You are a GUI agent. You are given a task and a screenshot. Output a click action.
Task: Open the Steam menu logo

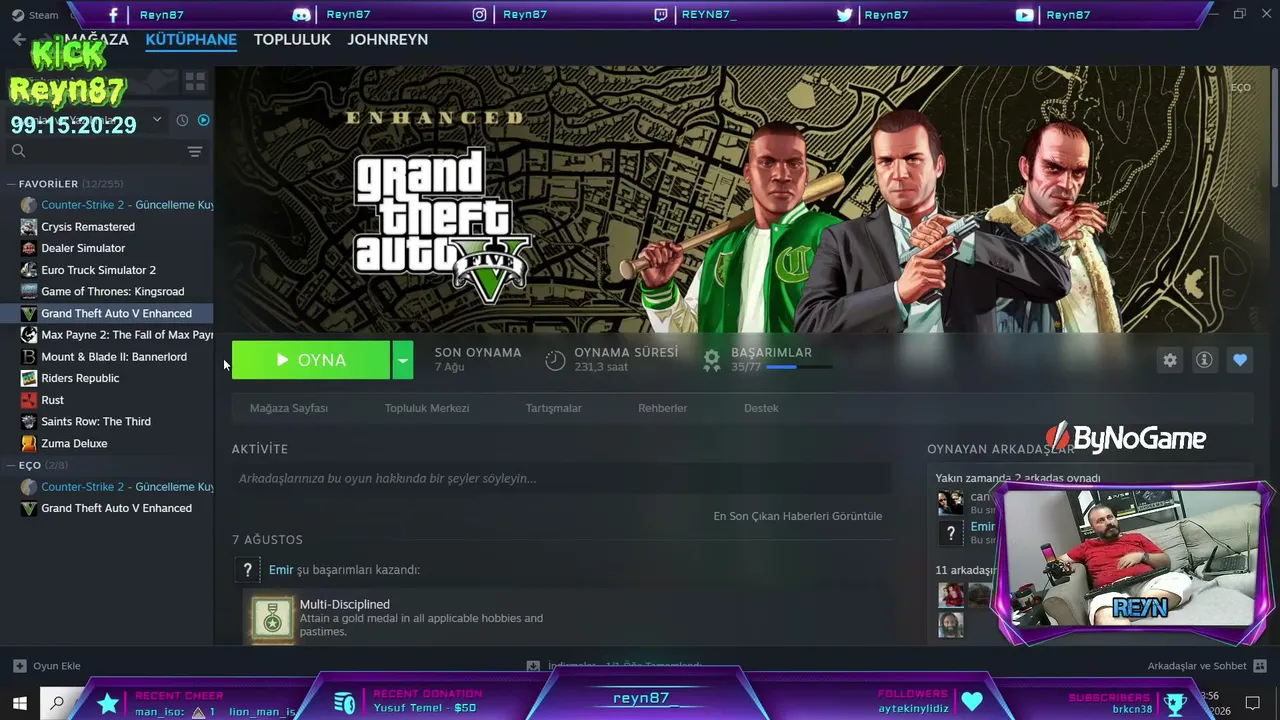pos(18,15)
